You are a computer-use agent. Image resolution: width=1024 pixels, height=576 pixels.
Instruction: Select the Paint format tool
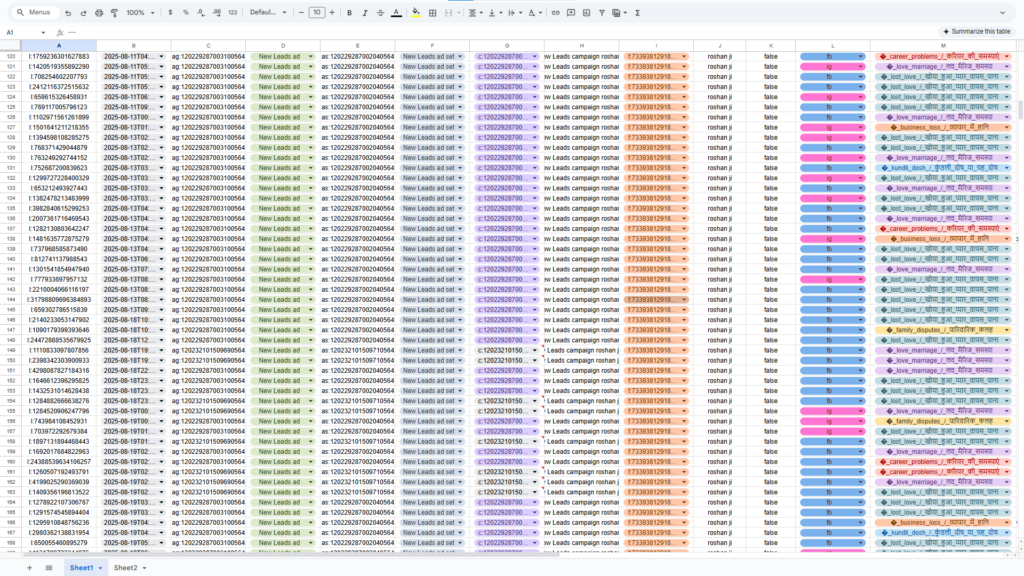[x=114, y=13]
